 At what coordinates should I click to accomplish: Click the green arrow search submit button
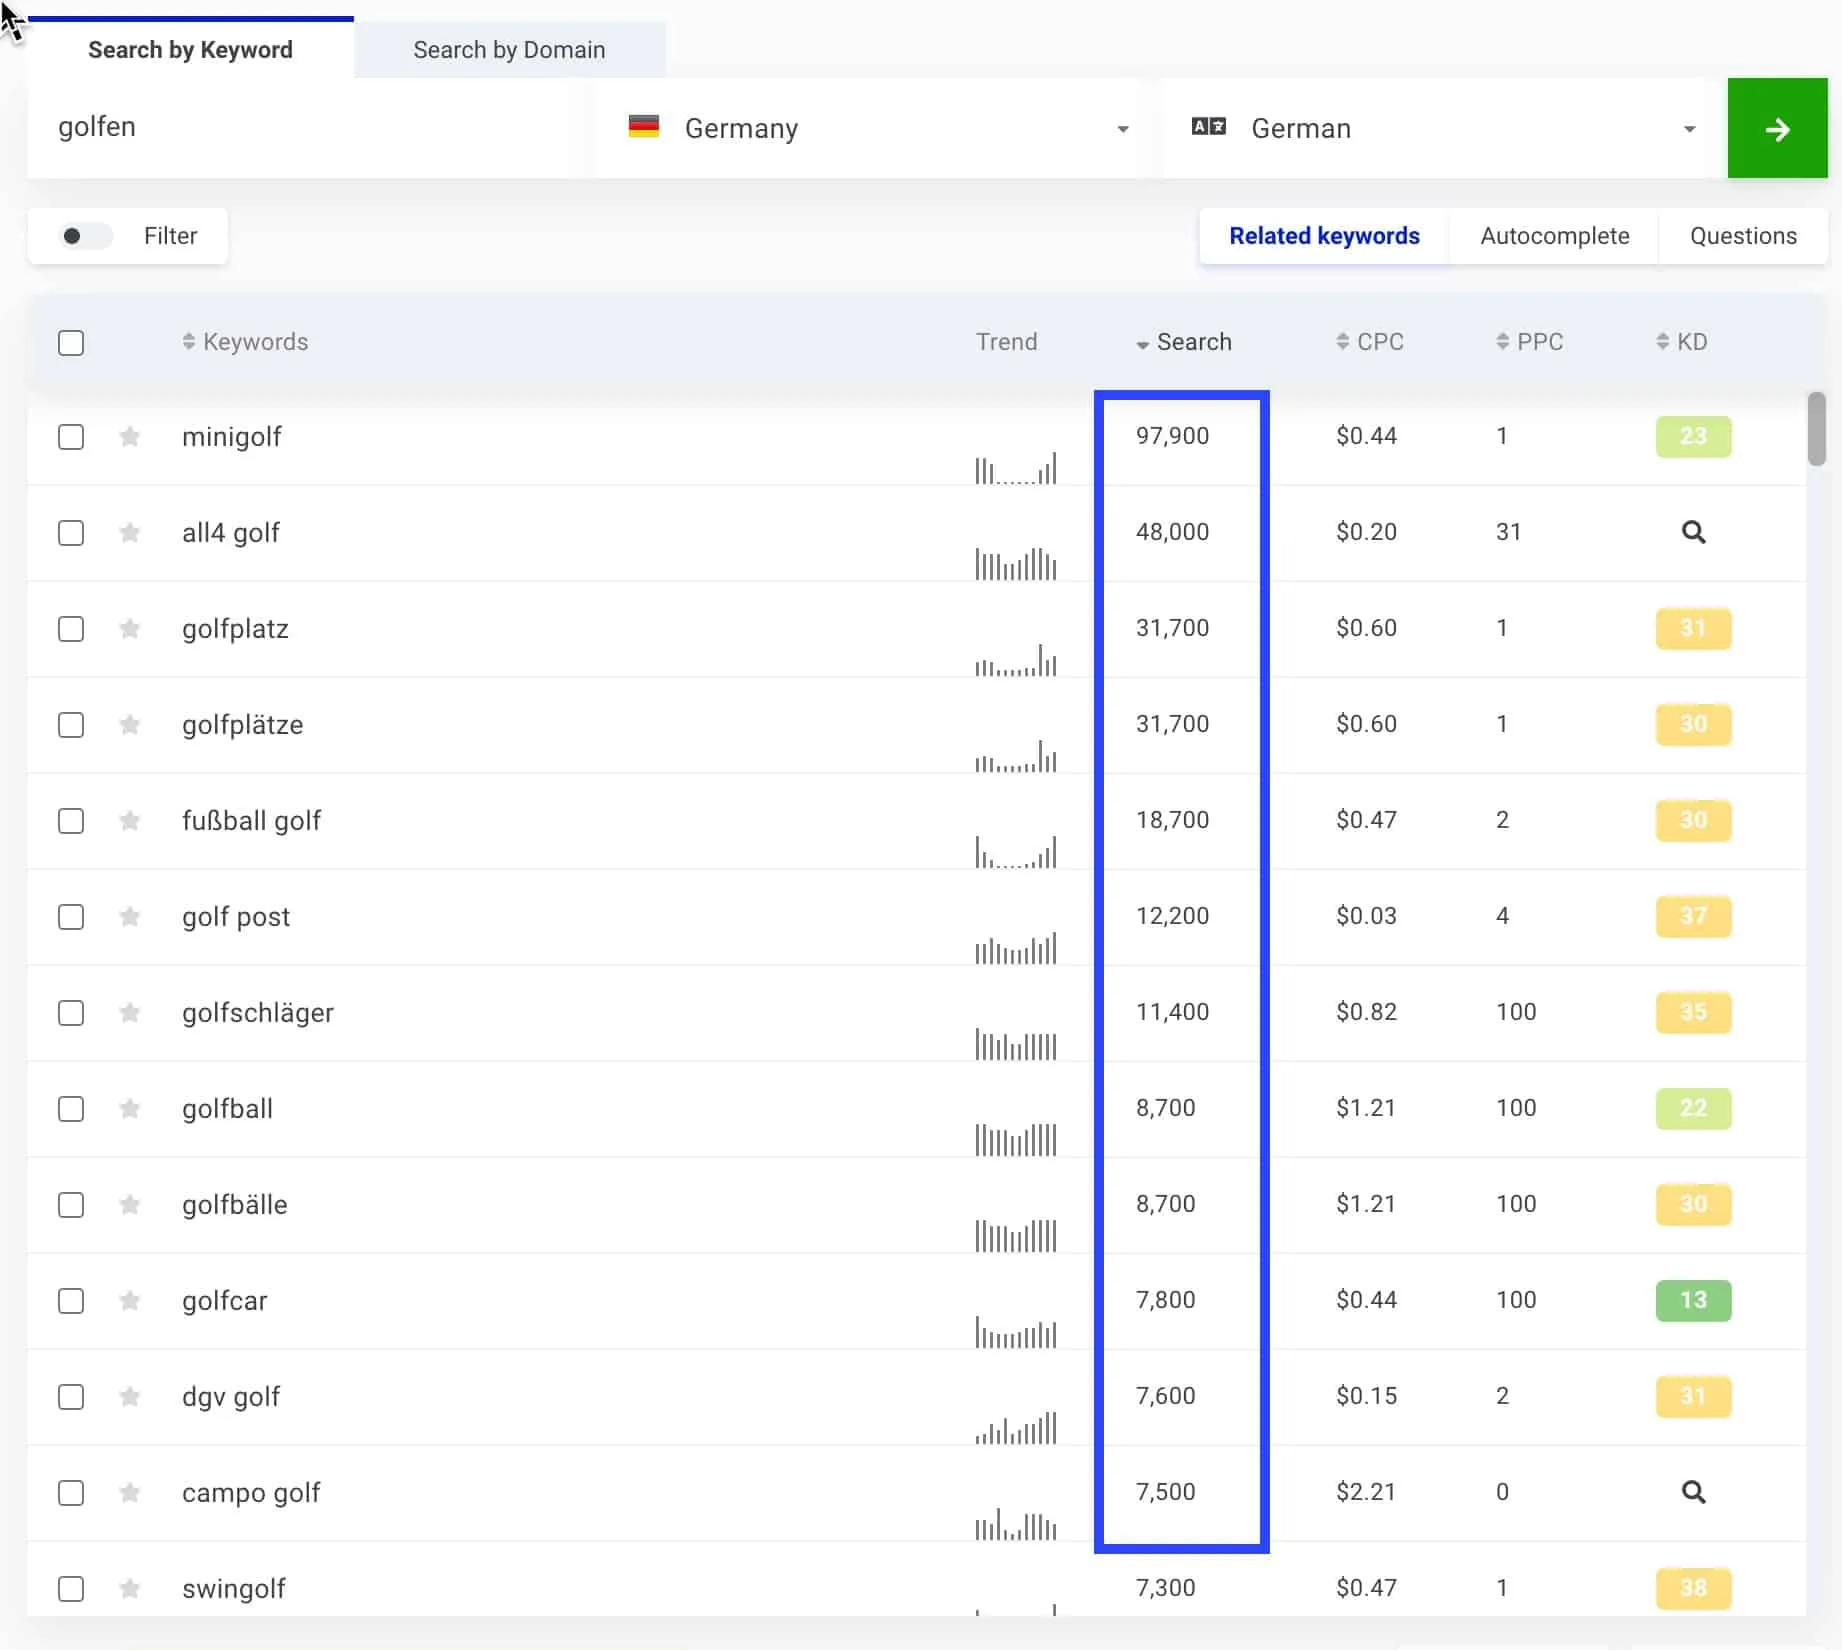point(1777,129)
